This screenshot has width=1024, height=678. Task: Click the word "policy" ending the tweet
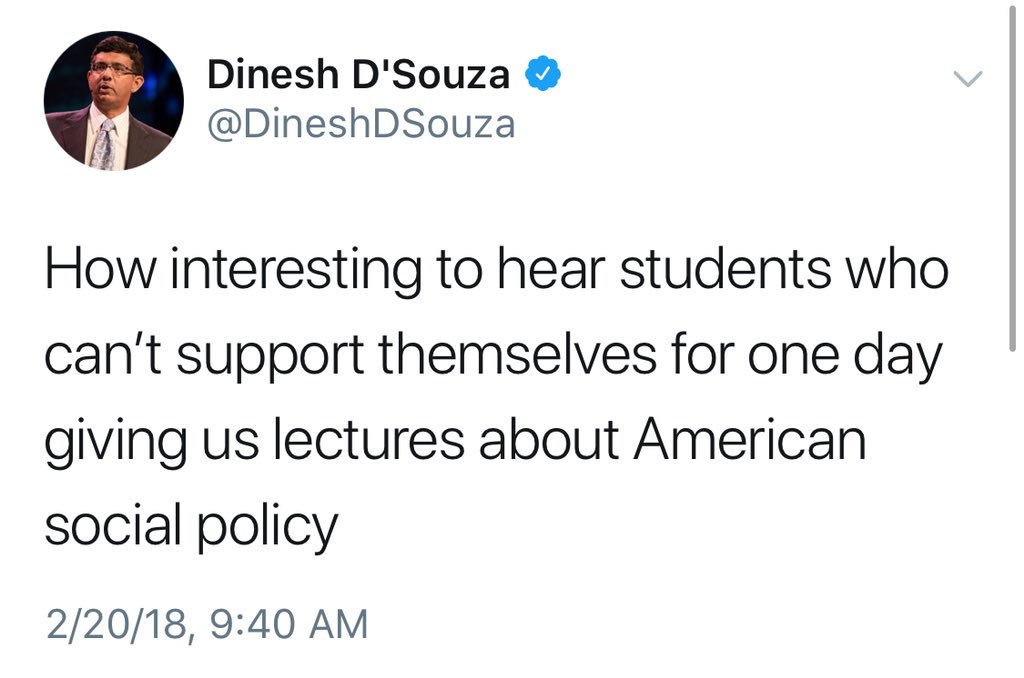point(266,528)
